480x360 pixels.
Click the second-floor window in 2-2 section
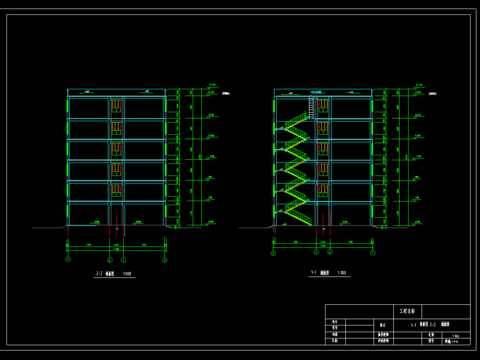click(116, 190)
